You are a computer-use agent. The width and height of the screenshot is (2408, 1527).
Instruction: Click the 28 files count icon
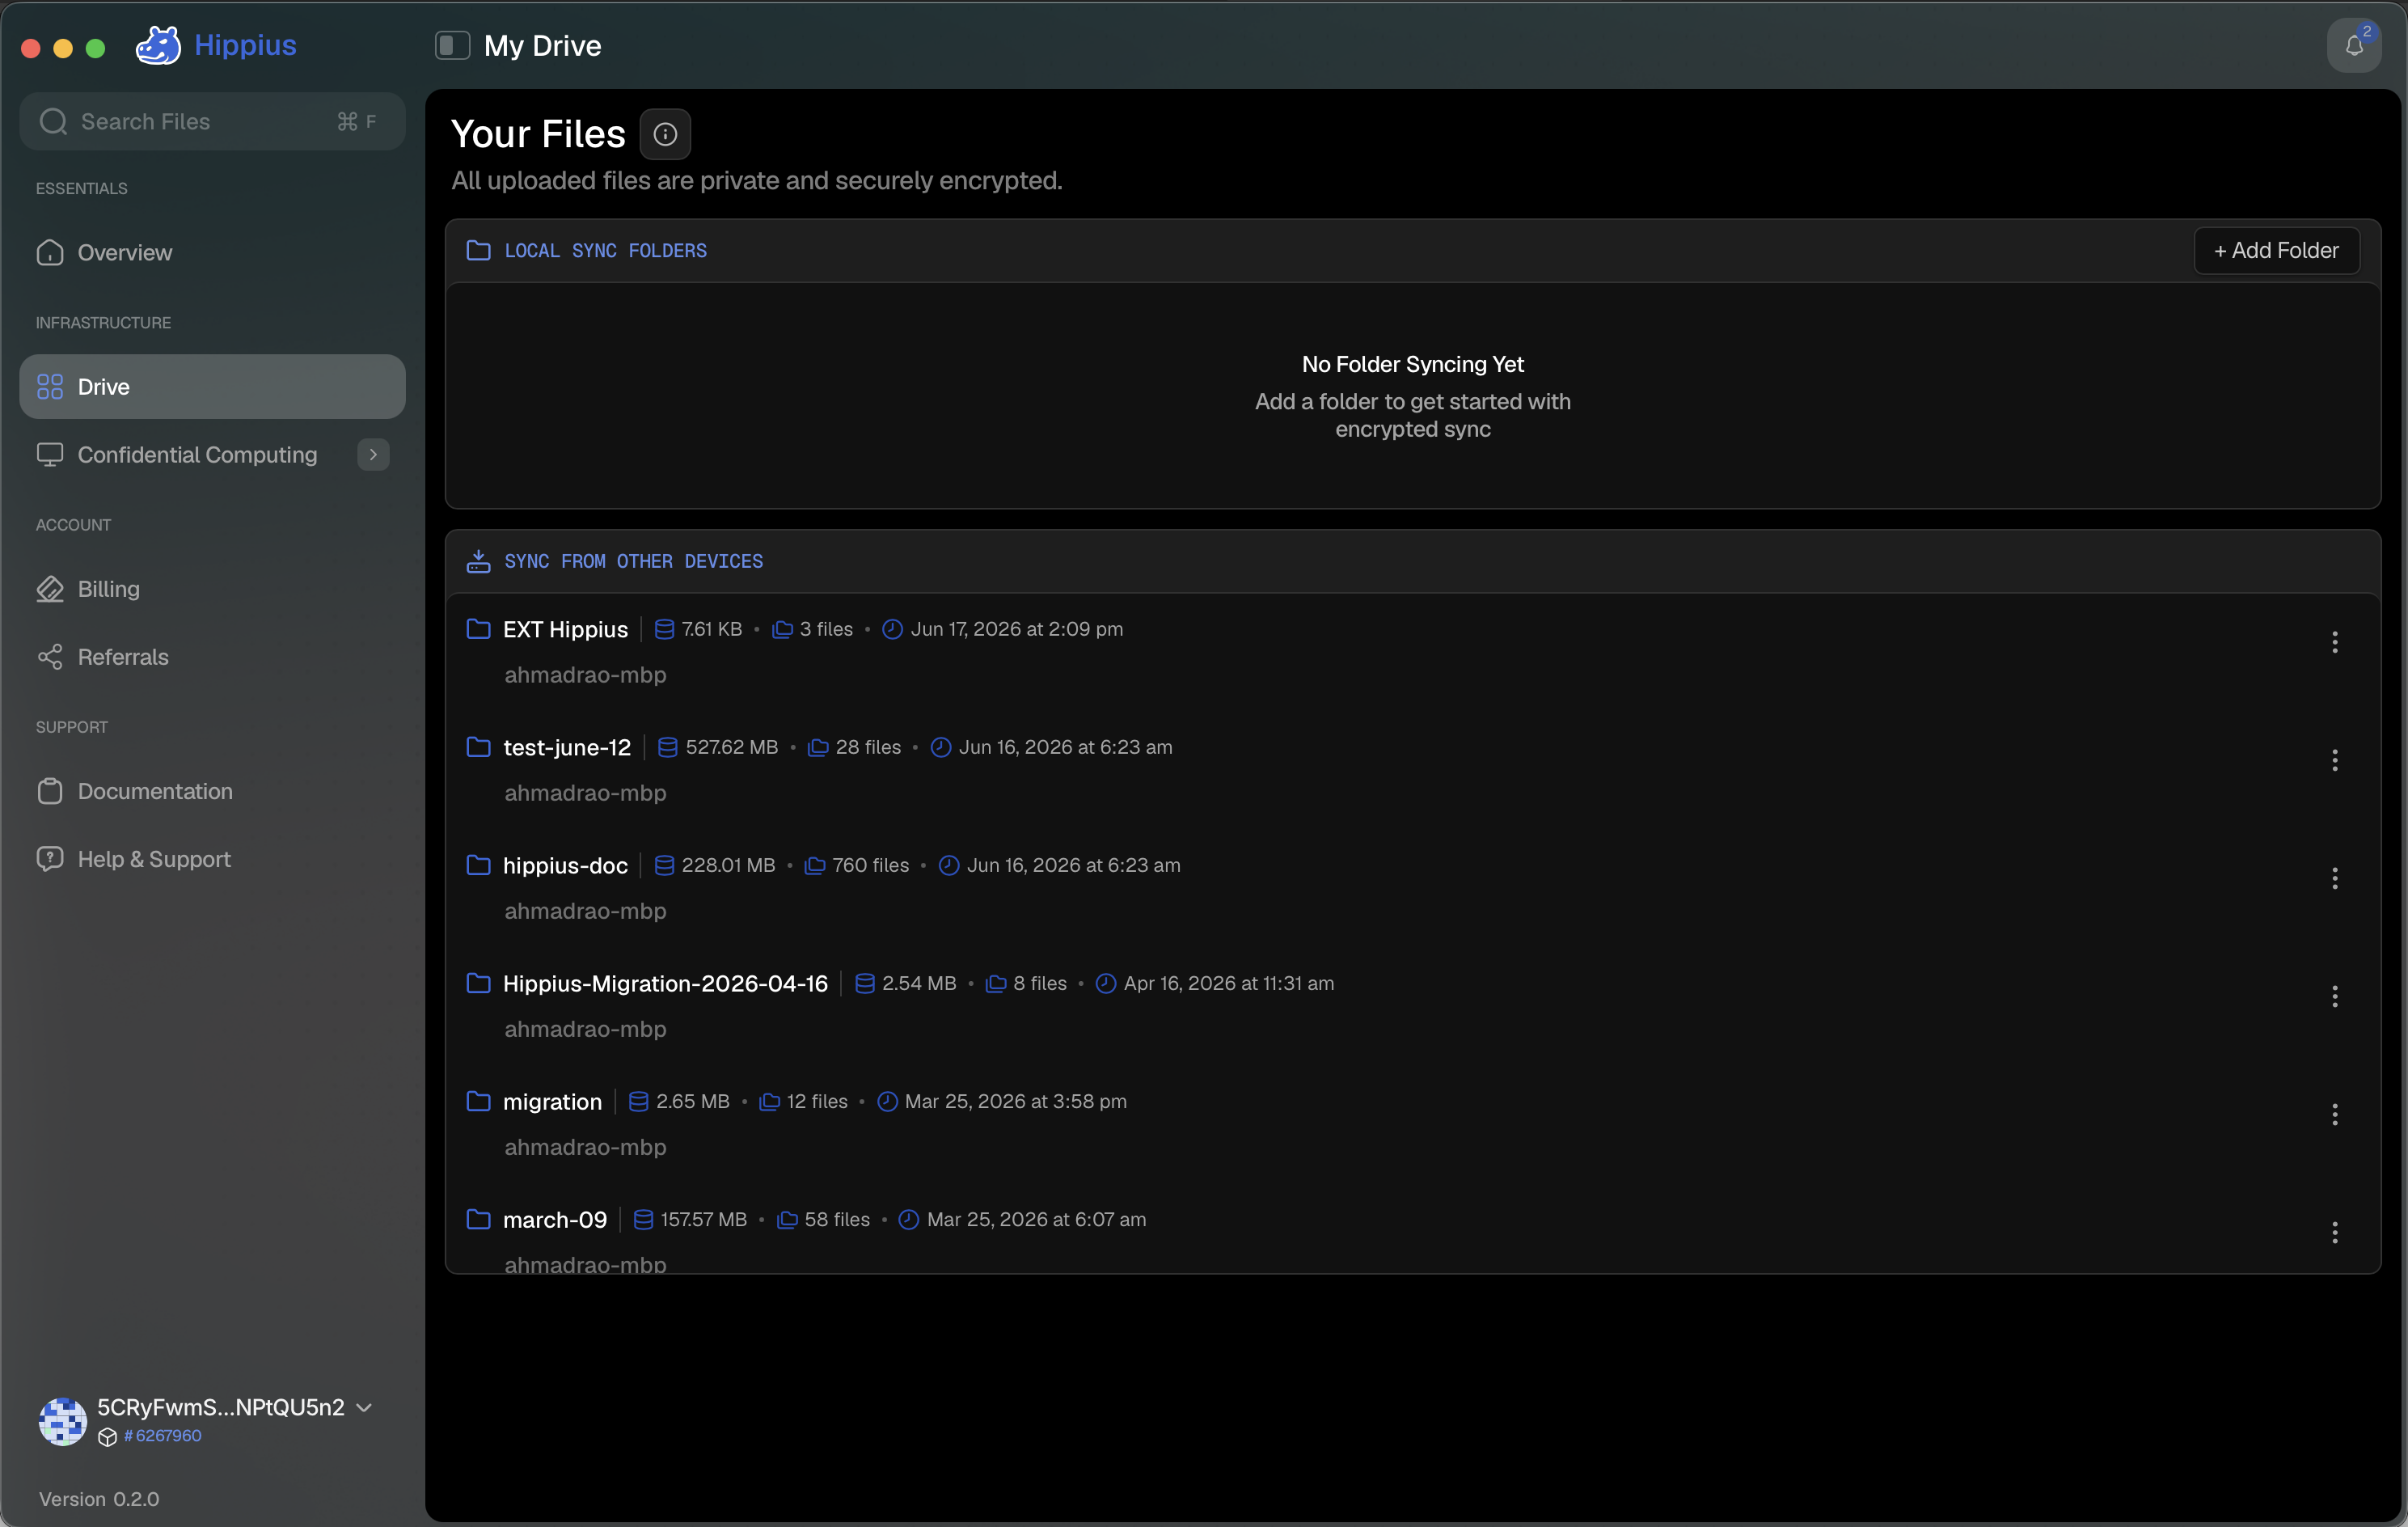click(818, 747)
